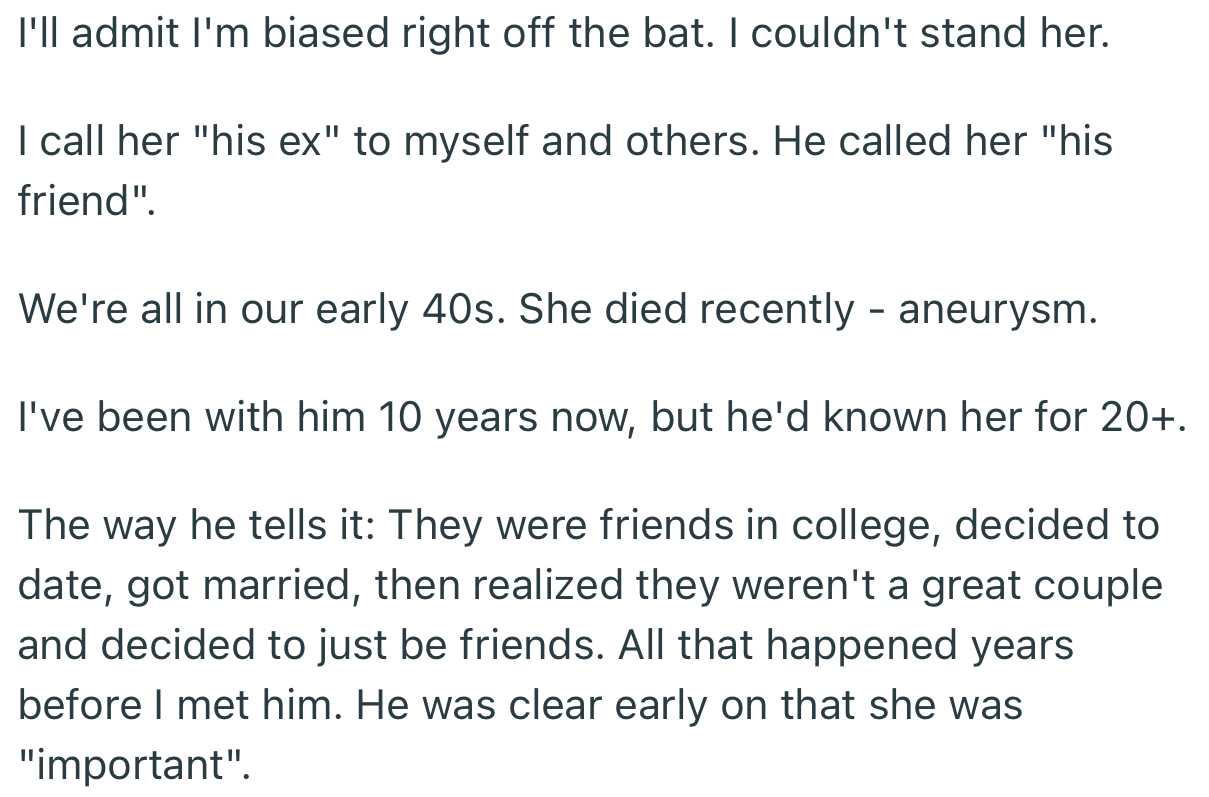Viewport: 1209px width, 797px height.
Task: Click the words "great couple"
Action: (x=1041, y=585)
